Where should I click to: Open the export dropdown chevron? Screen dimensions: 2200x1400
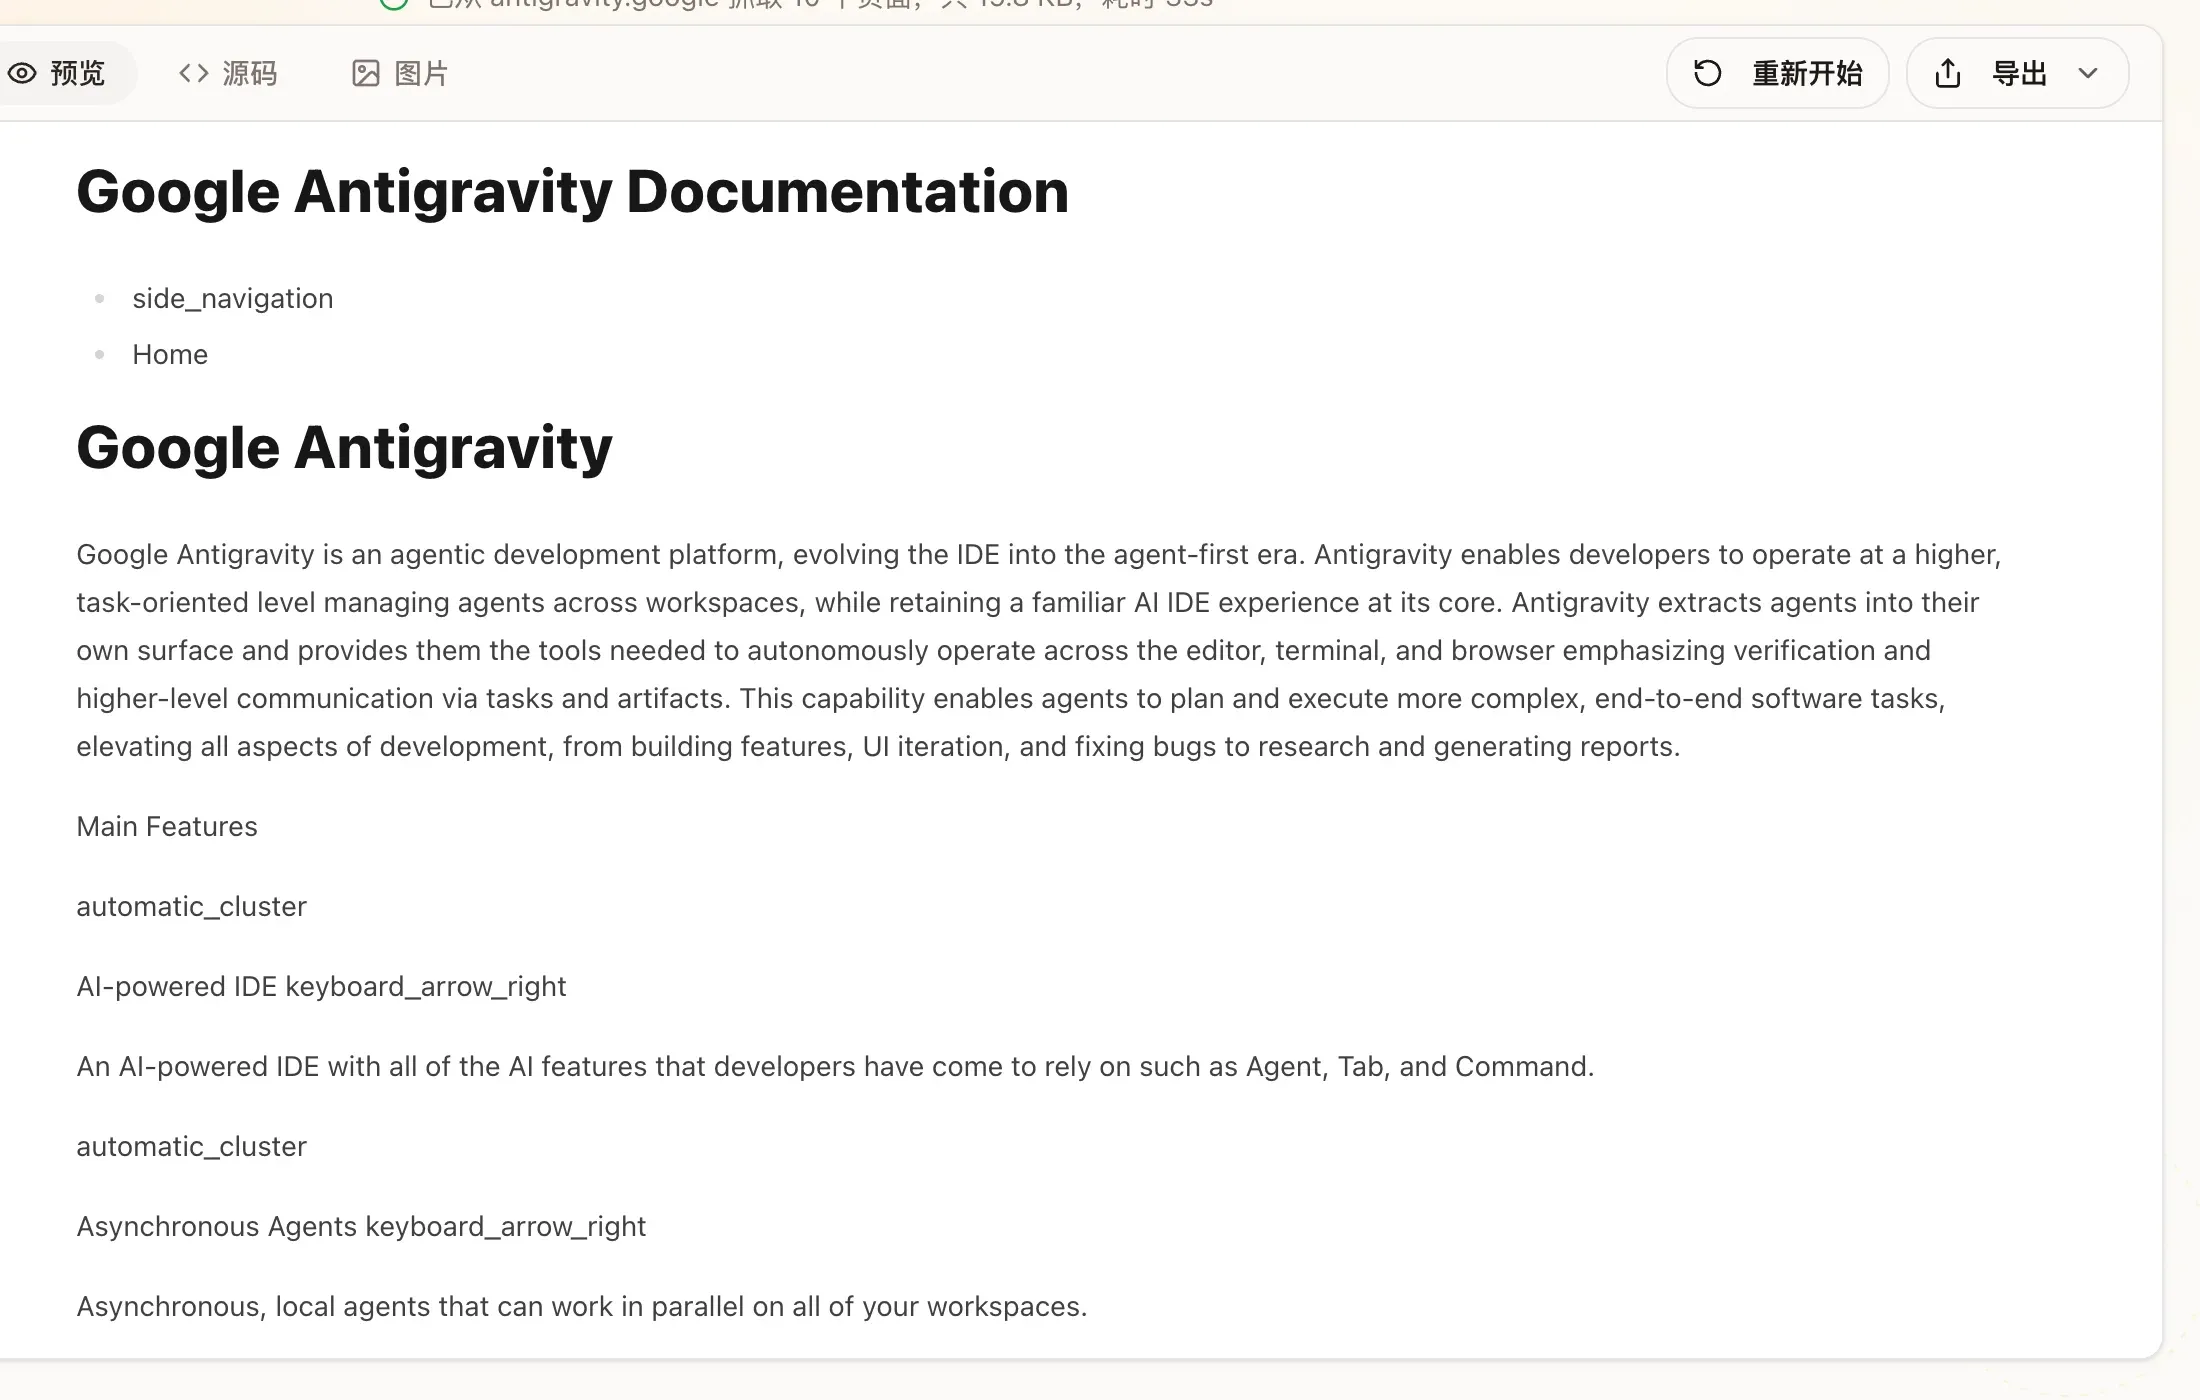pos(2089,73)
